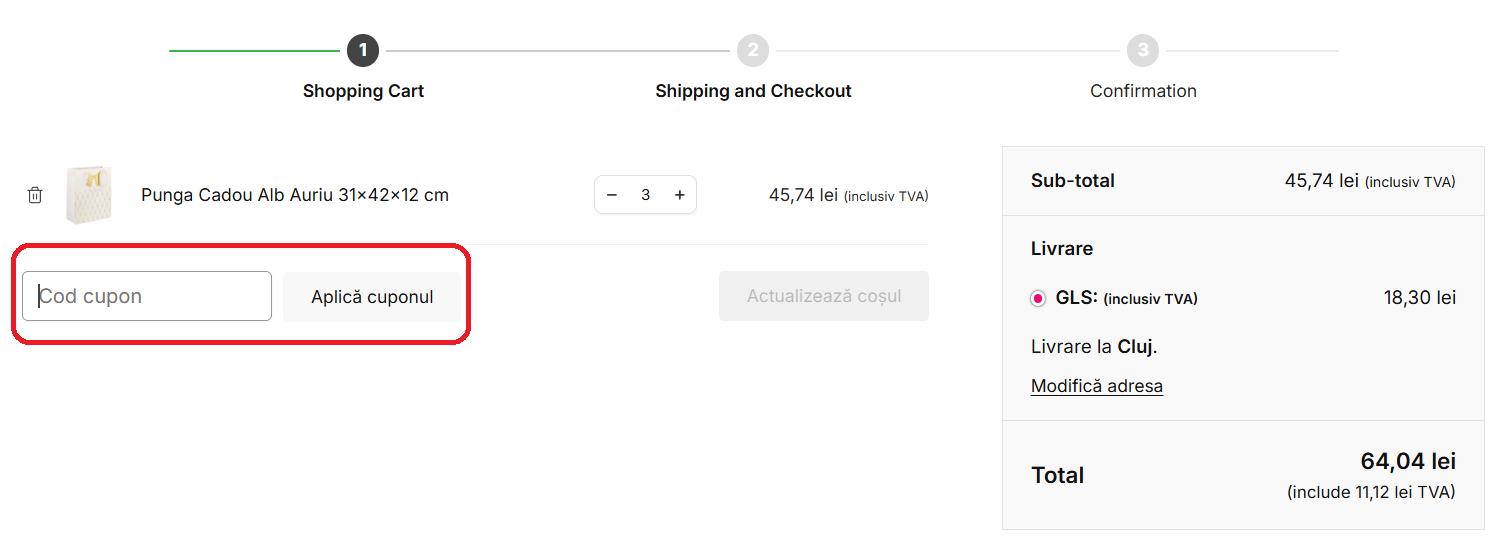Open the gift bag product thumbnail

point(88,194)
